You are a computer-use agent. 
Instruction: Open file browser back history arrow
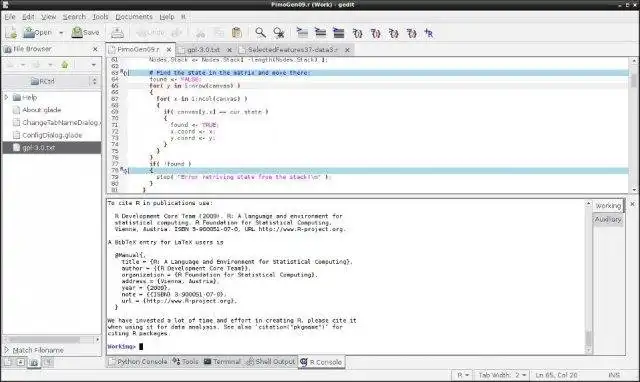point(23,64)
